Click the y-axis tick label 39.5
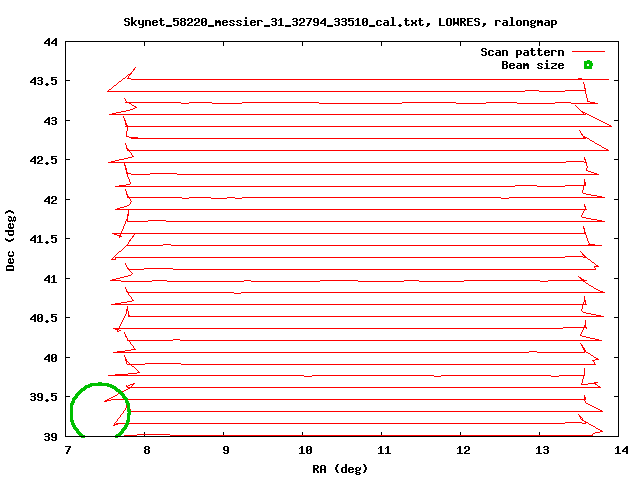This screenshot has width=640, height=480. pos(44,397)
